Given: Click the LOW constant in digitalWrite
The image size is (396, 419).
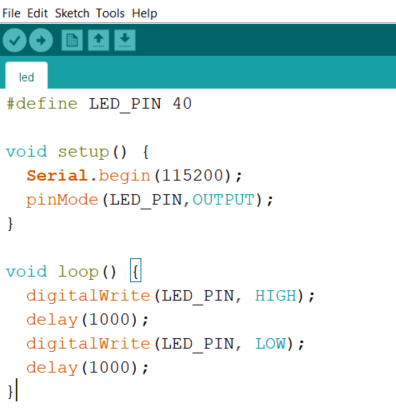Looking at the screenshot, I should click(270, 344).
